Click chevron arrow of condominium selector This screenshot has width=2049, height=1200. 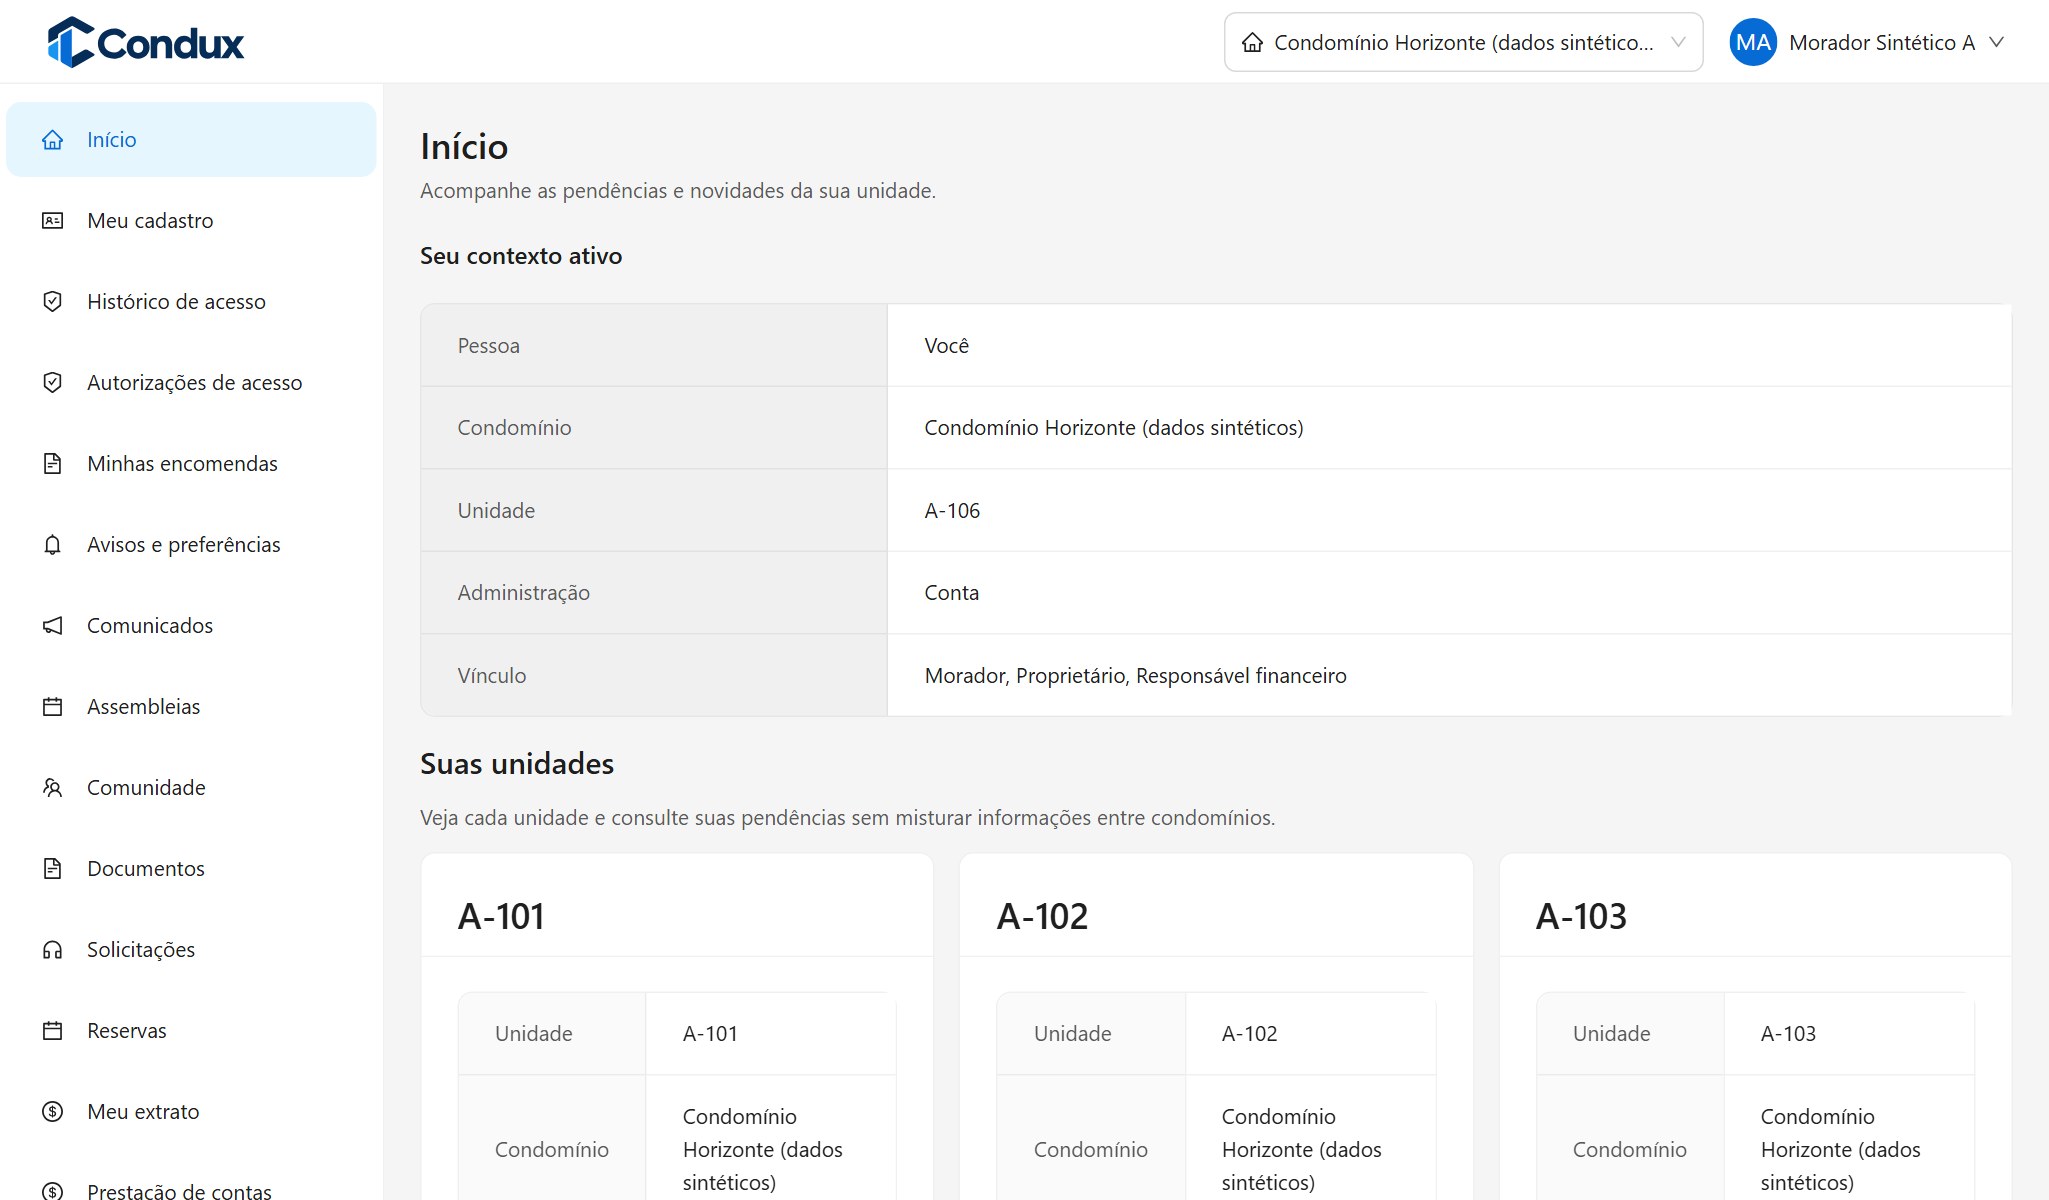tap(1679, 42)
